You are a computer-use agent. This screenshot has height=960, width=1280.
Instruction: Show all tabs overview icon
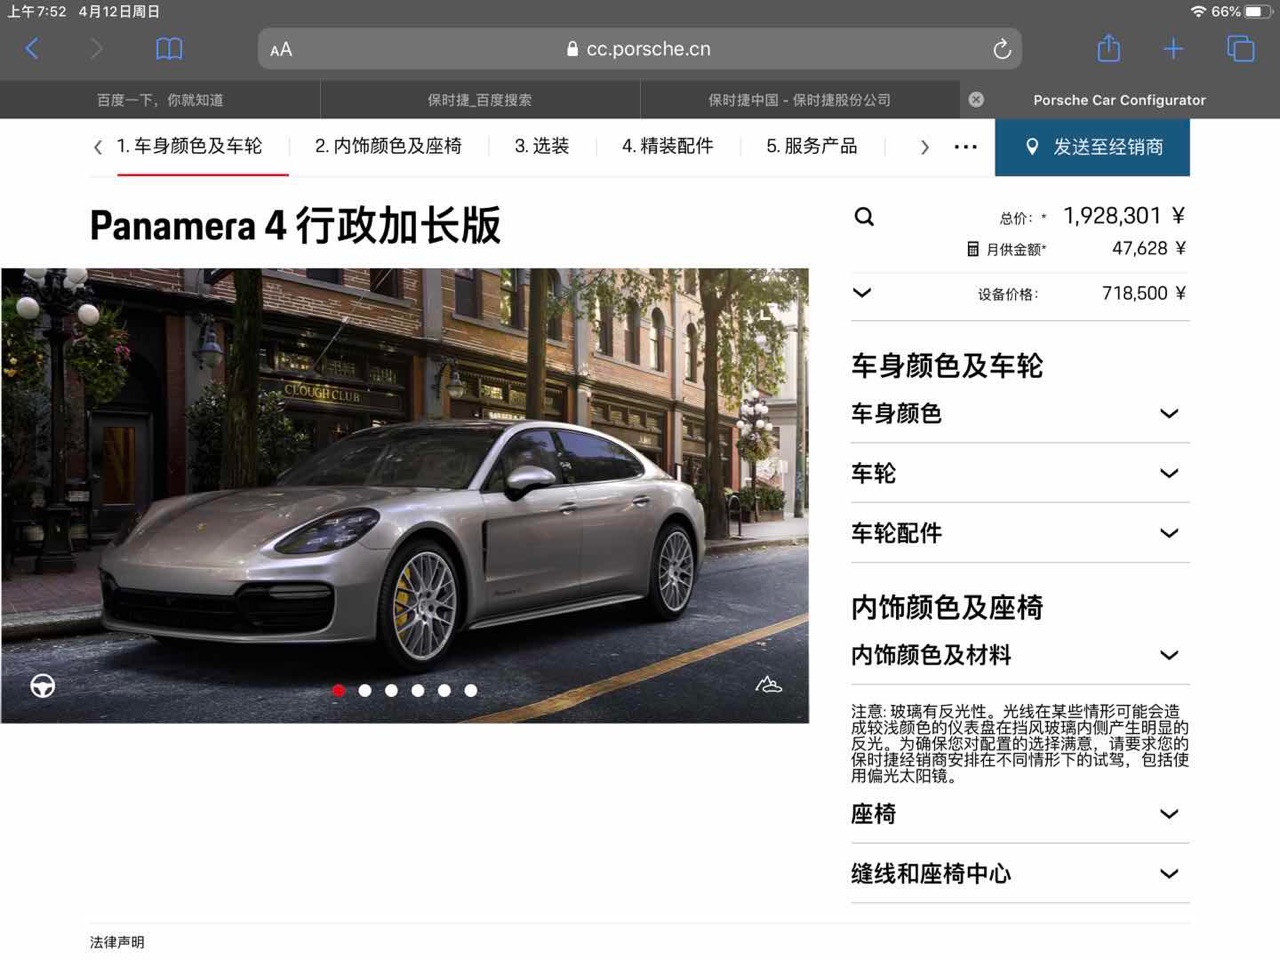click(x=1240, y=48)
